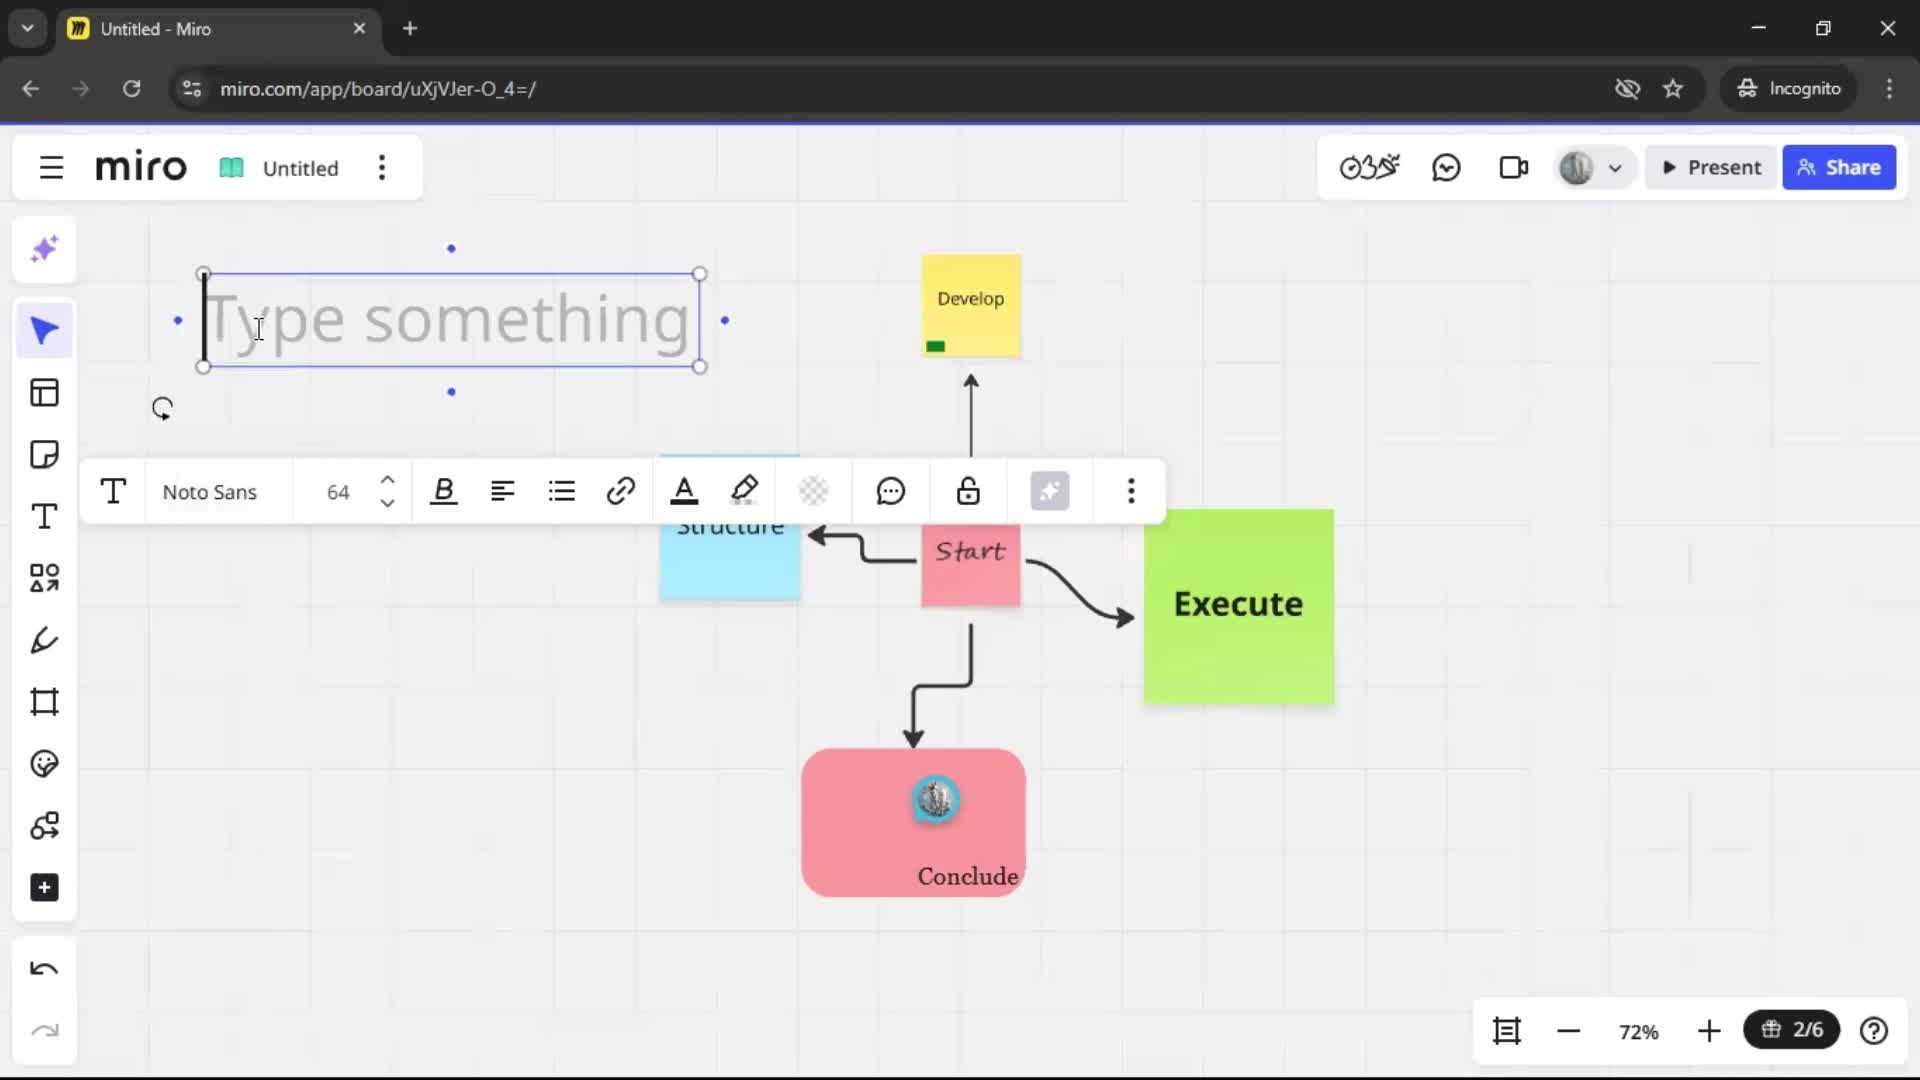Image resolution: width=1920 pixels, height=1080 pixels.
Task: Open Chrome three-dot menu
Action: (x=1889, y=89)
